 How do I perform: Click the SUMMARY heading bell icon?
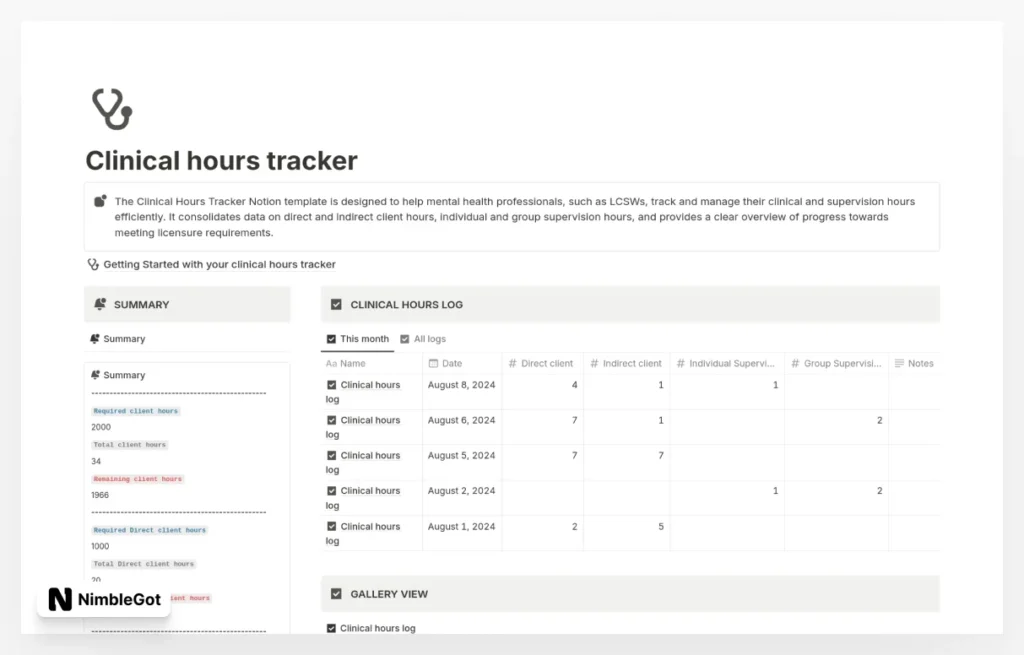(x=100, y=305)
